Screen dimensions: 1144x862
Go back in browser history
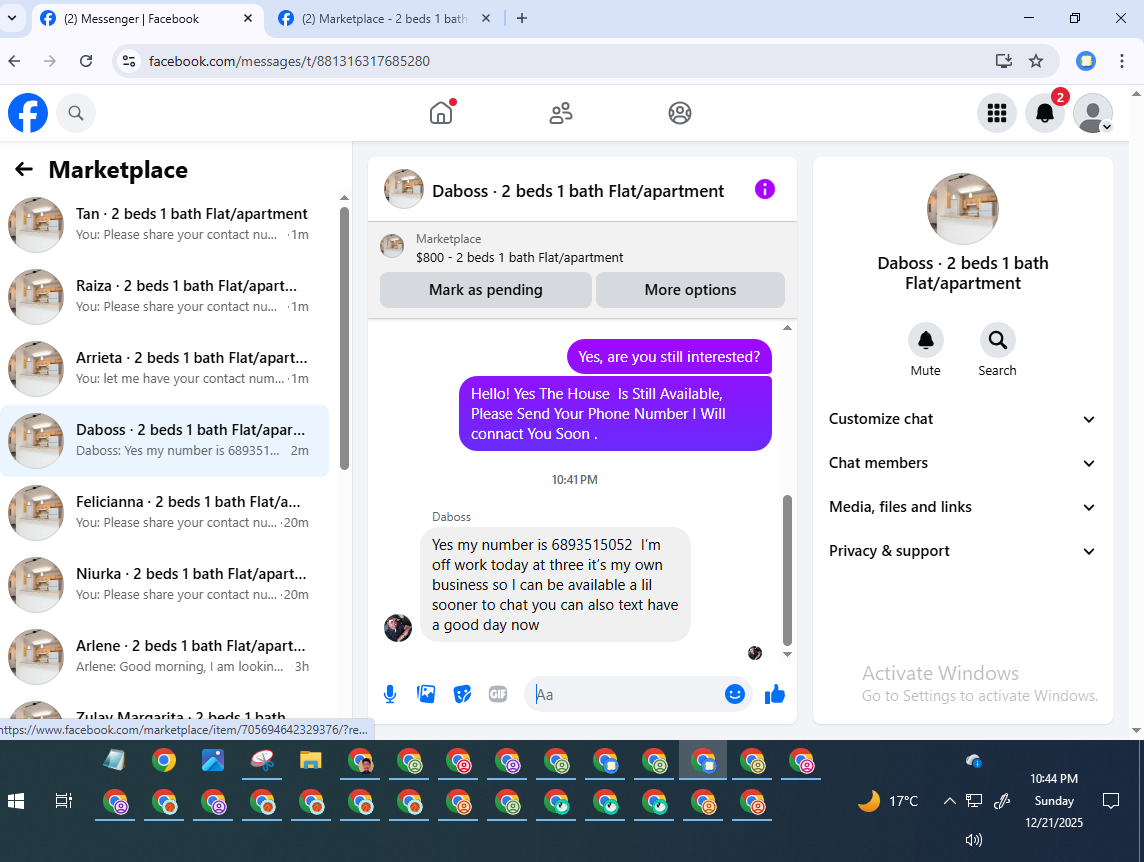coord(15,61)
